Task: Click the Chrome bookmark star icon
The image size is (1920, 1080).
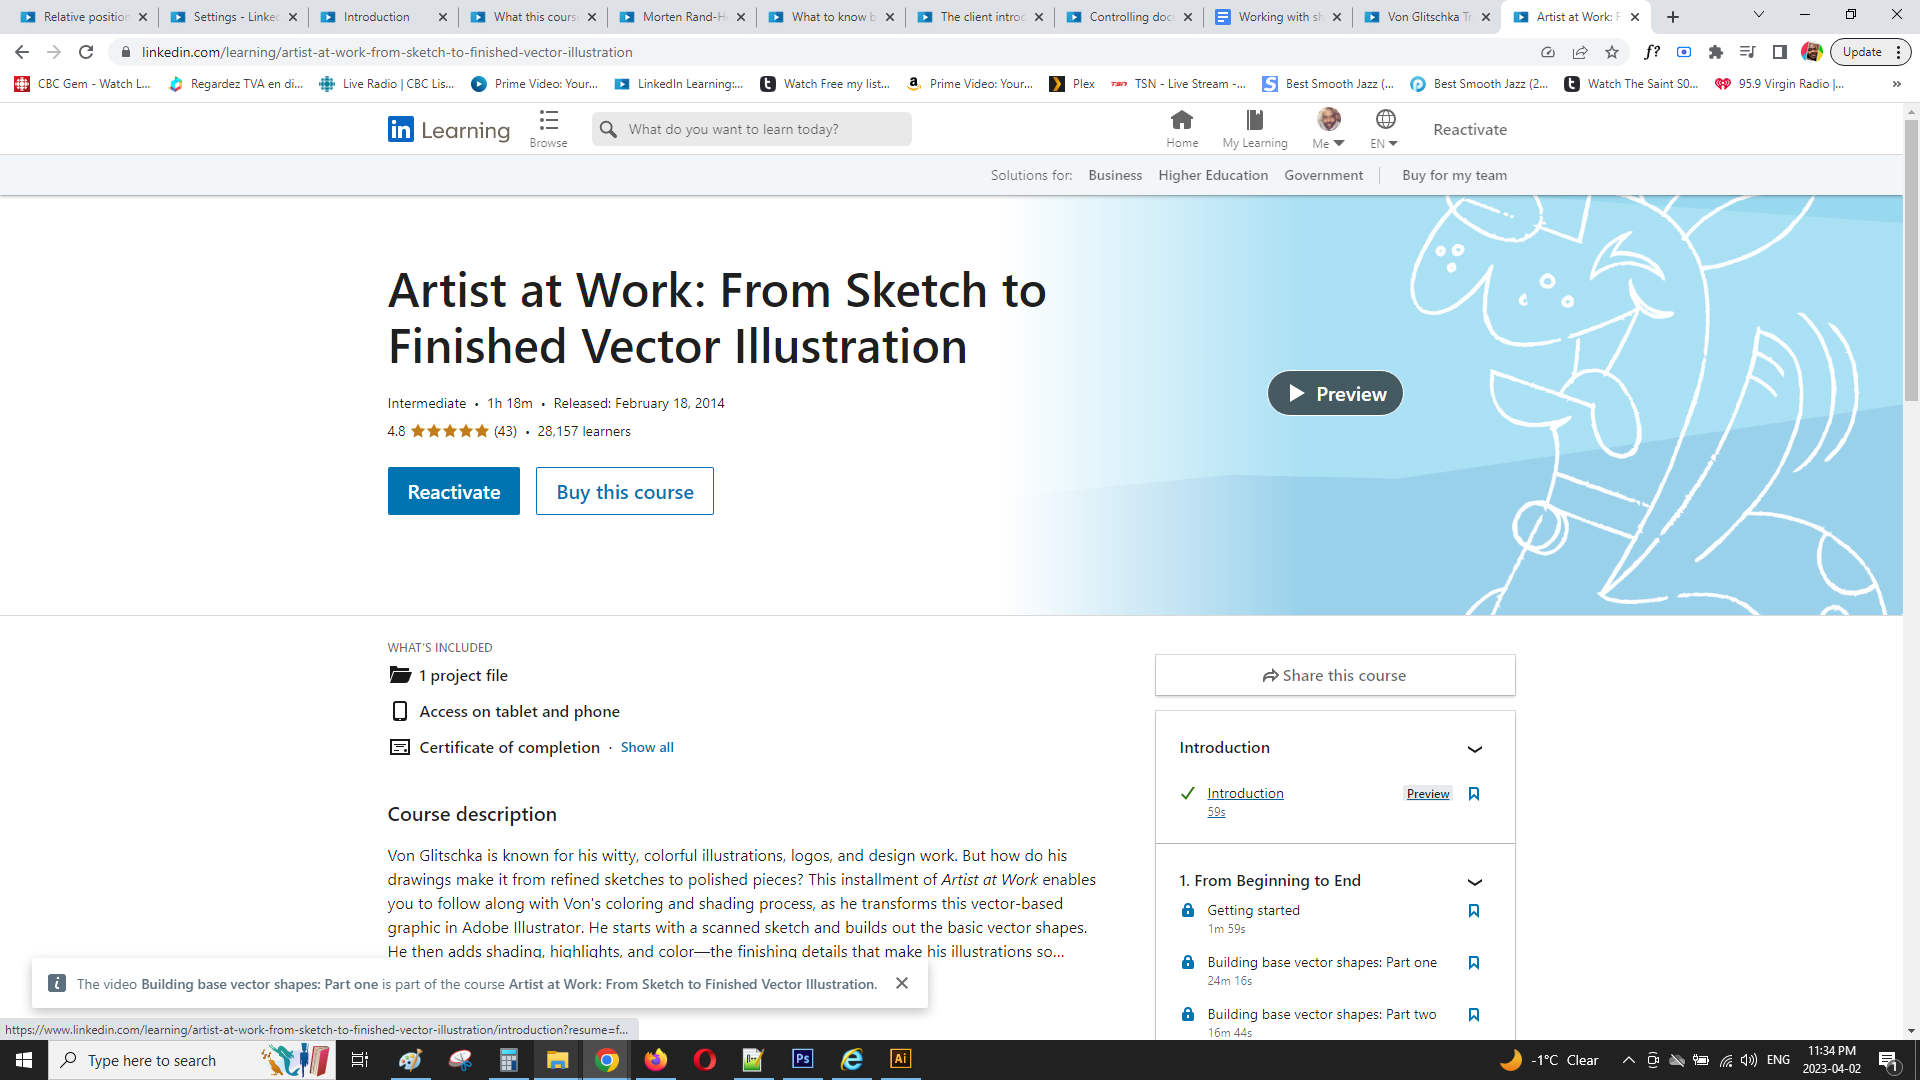Action: pyautogui.click(x=1611, y=52)
